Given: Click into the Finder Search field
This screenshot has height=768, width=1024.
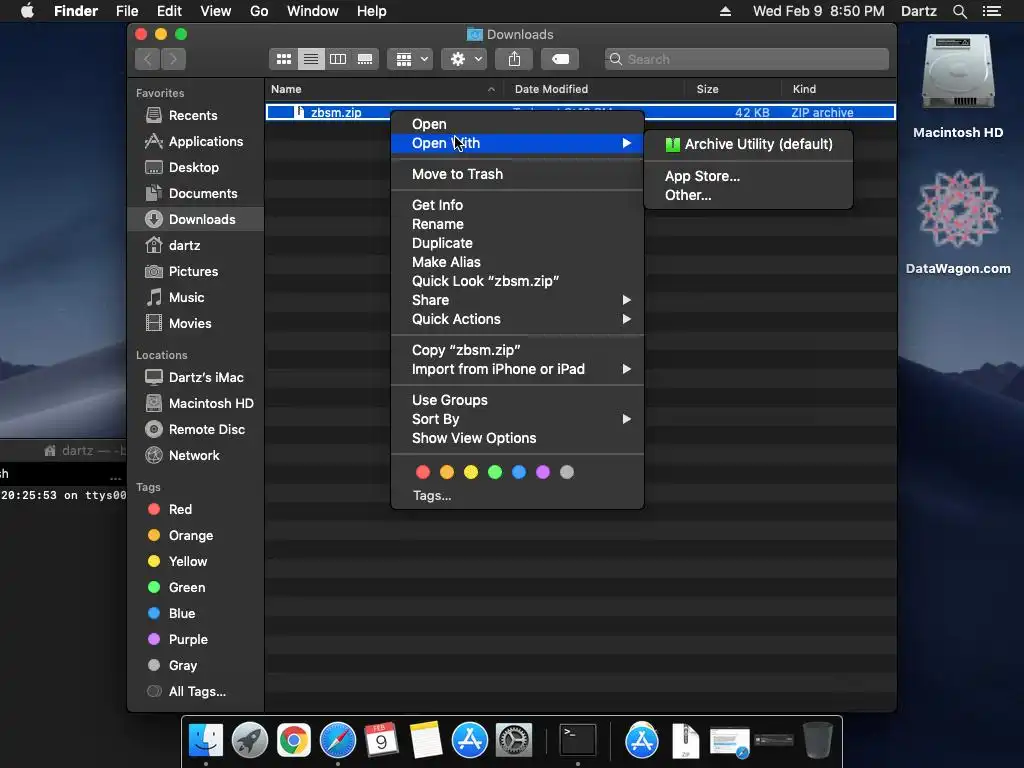Looking at the screenshot, I should (746, 59).
